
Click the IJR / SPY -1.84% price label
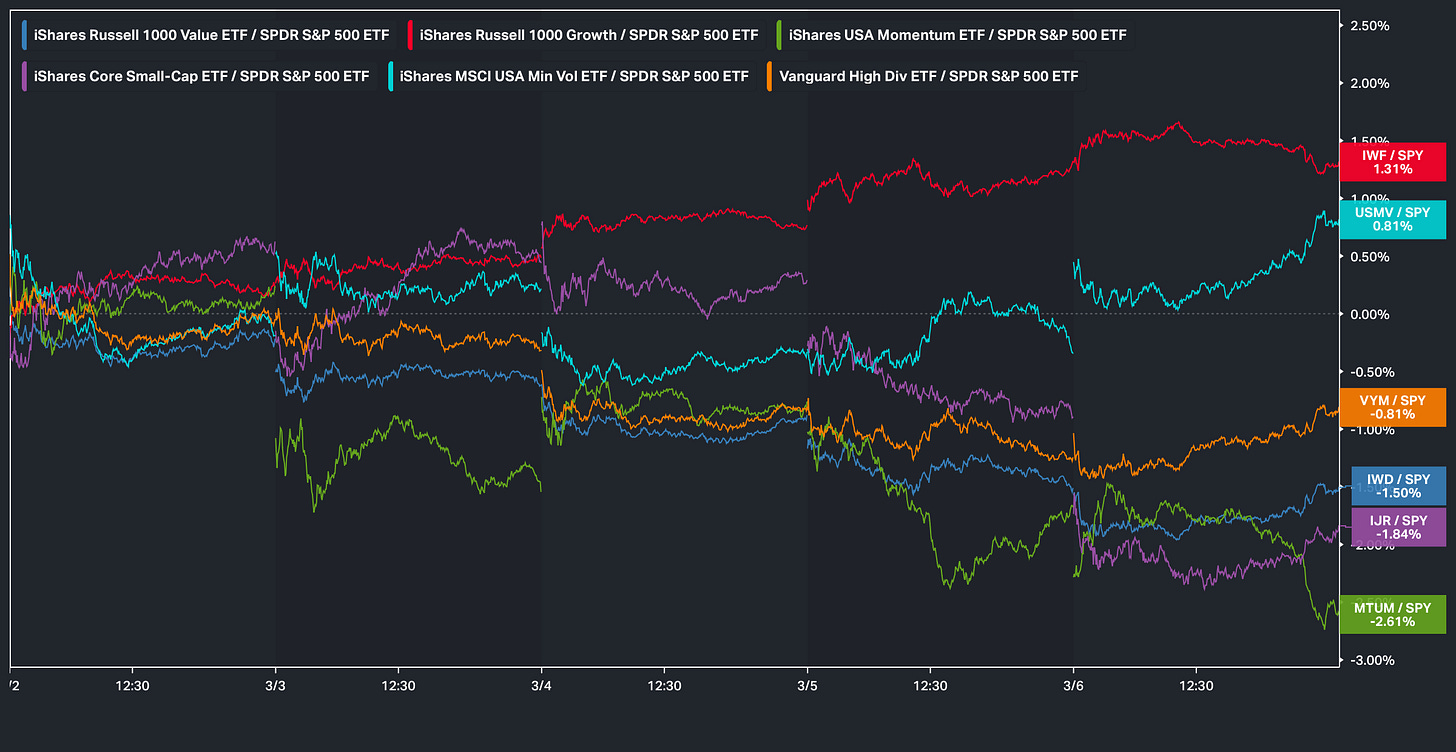(1397, 527)
